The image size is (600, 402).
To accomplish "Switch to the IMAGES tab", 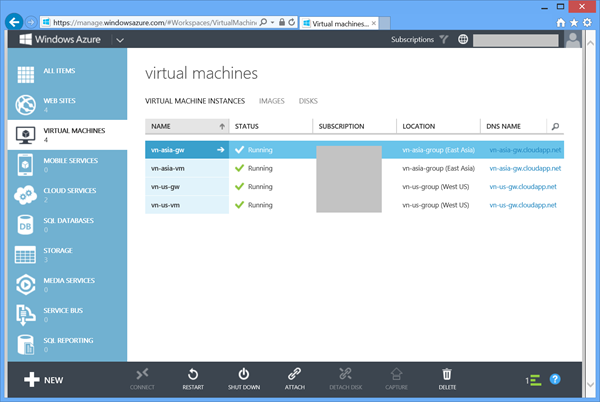I will coord(271,101).
